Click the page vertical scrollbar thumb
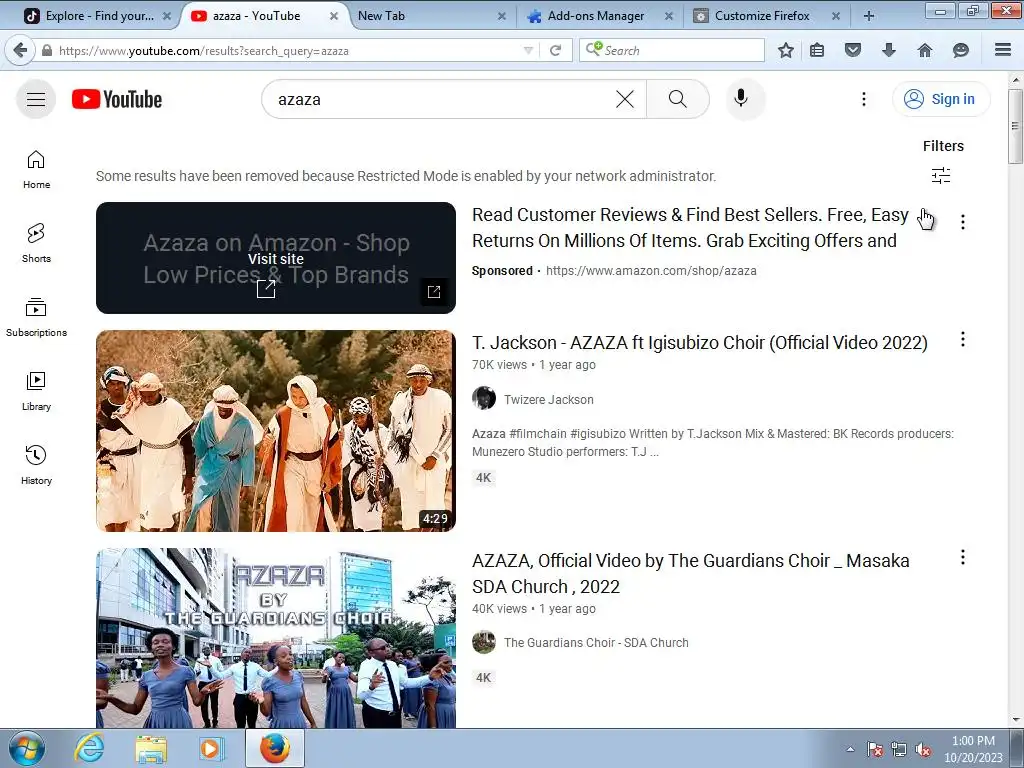Screen dimensions: 1024x768 tap(1015, 126)
